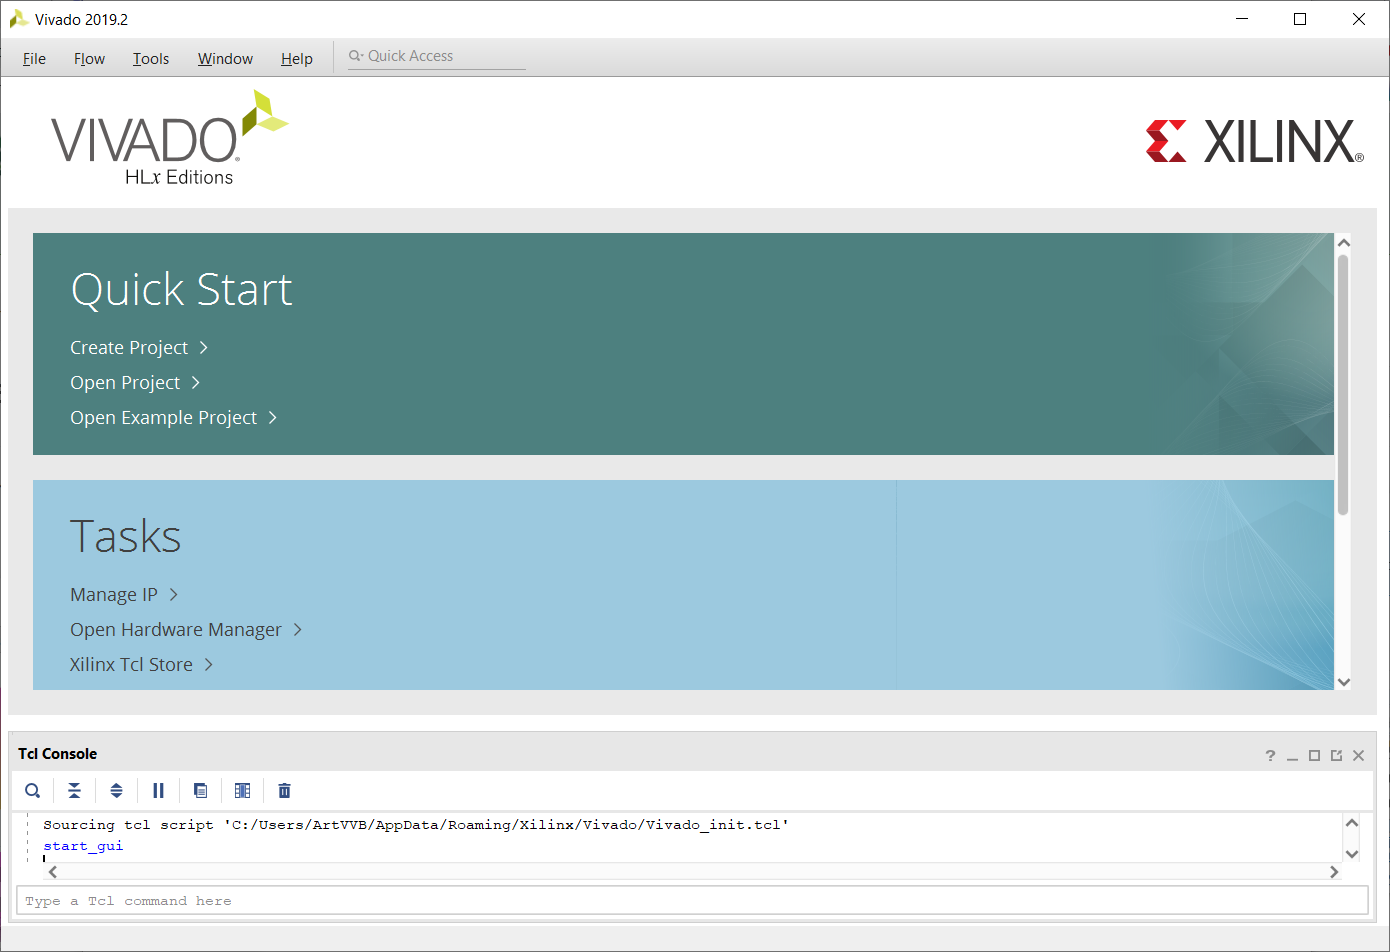Open the Window menu
The width and height of the screenshot is (1390, 952).
click(x=225, y=59)
